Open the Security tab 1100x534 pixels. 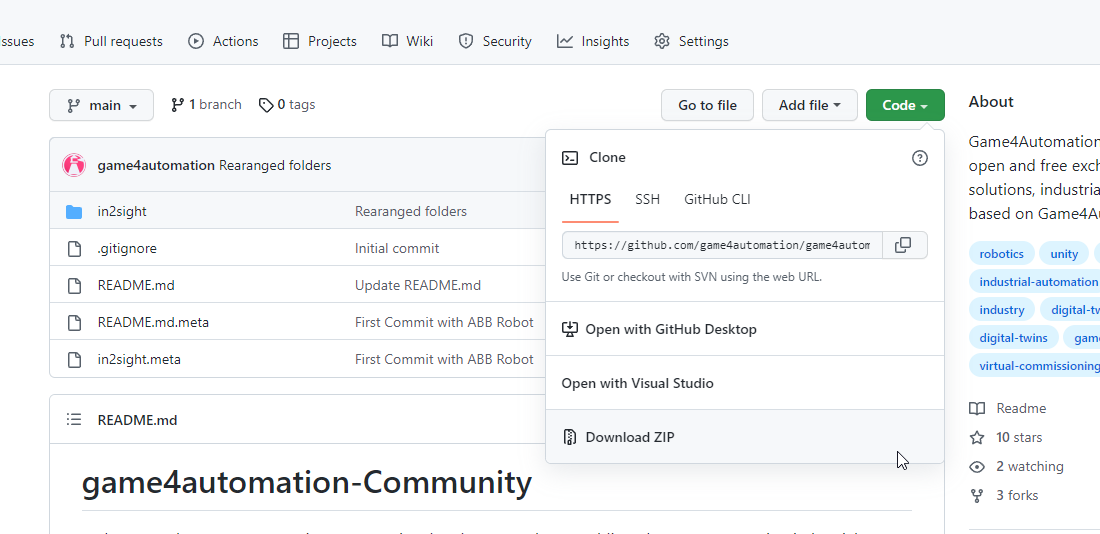(495, 41)
